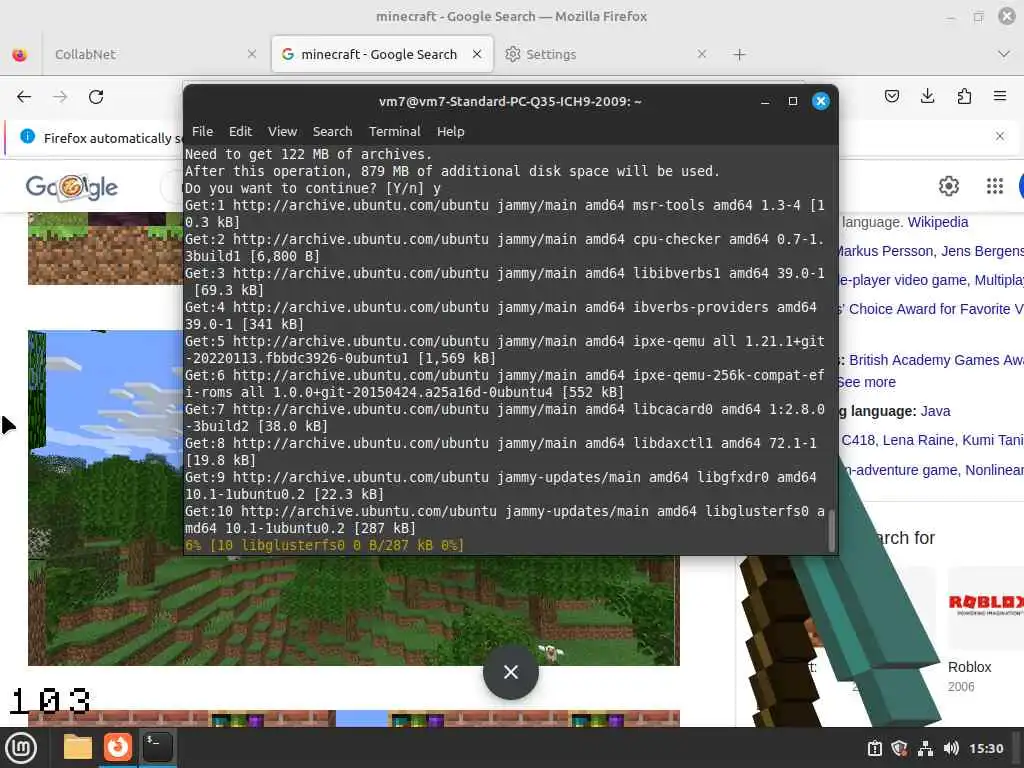This screenshot has width=1024, height=768.
Task: Click the See more link
Action: coord(867,382)
